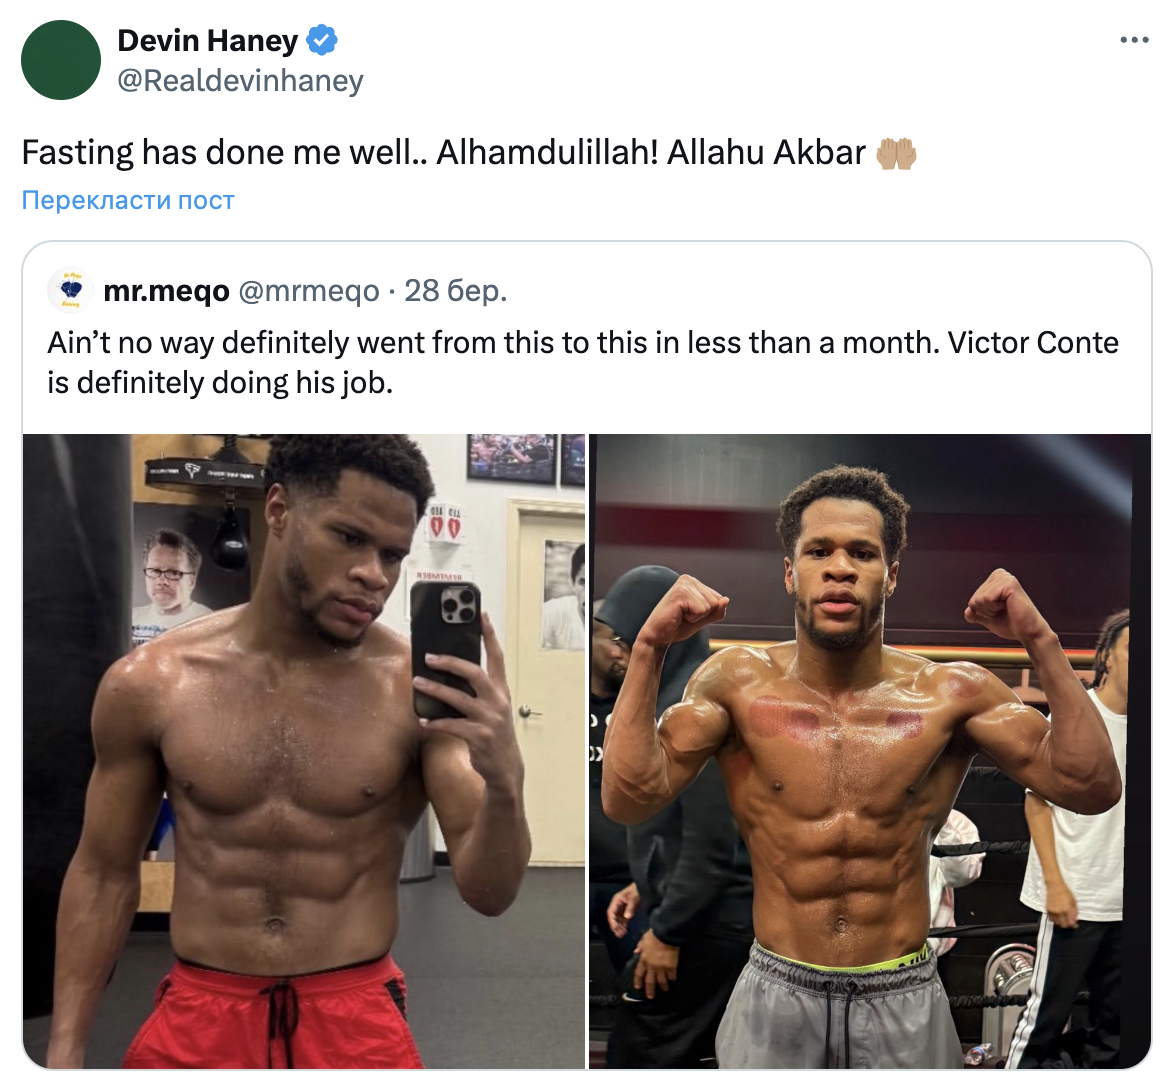This screenshot has width=1167, height=1082.
Task: Open the mr.meqo display name
Action: (167, 290)
